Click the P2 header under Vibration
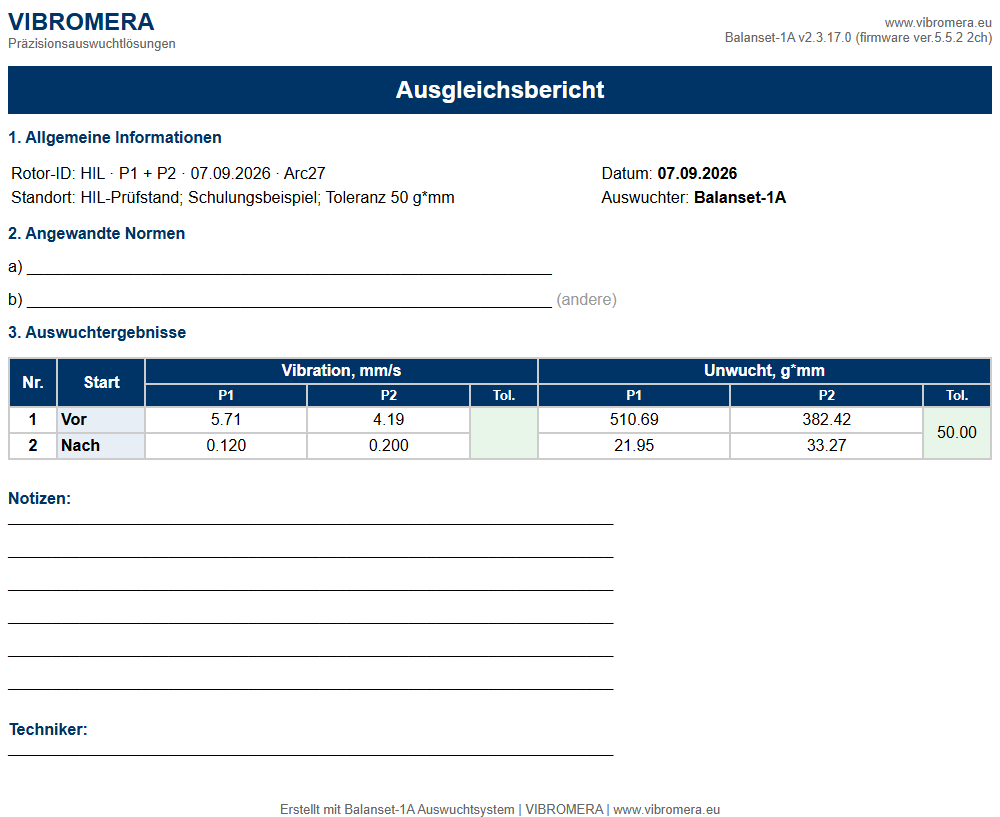Viewport: 1000px width, 817px height. click(388, 395)
